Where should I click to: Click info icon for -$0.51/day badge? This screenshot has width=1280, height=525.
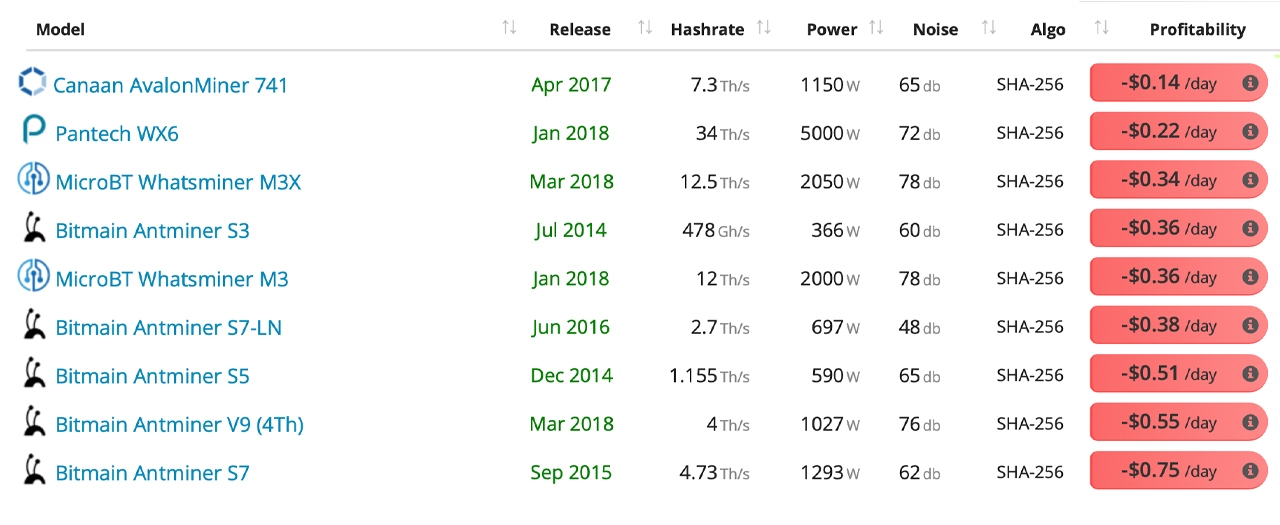pos(1249,374)
